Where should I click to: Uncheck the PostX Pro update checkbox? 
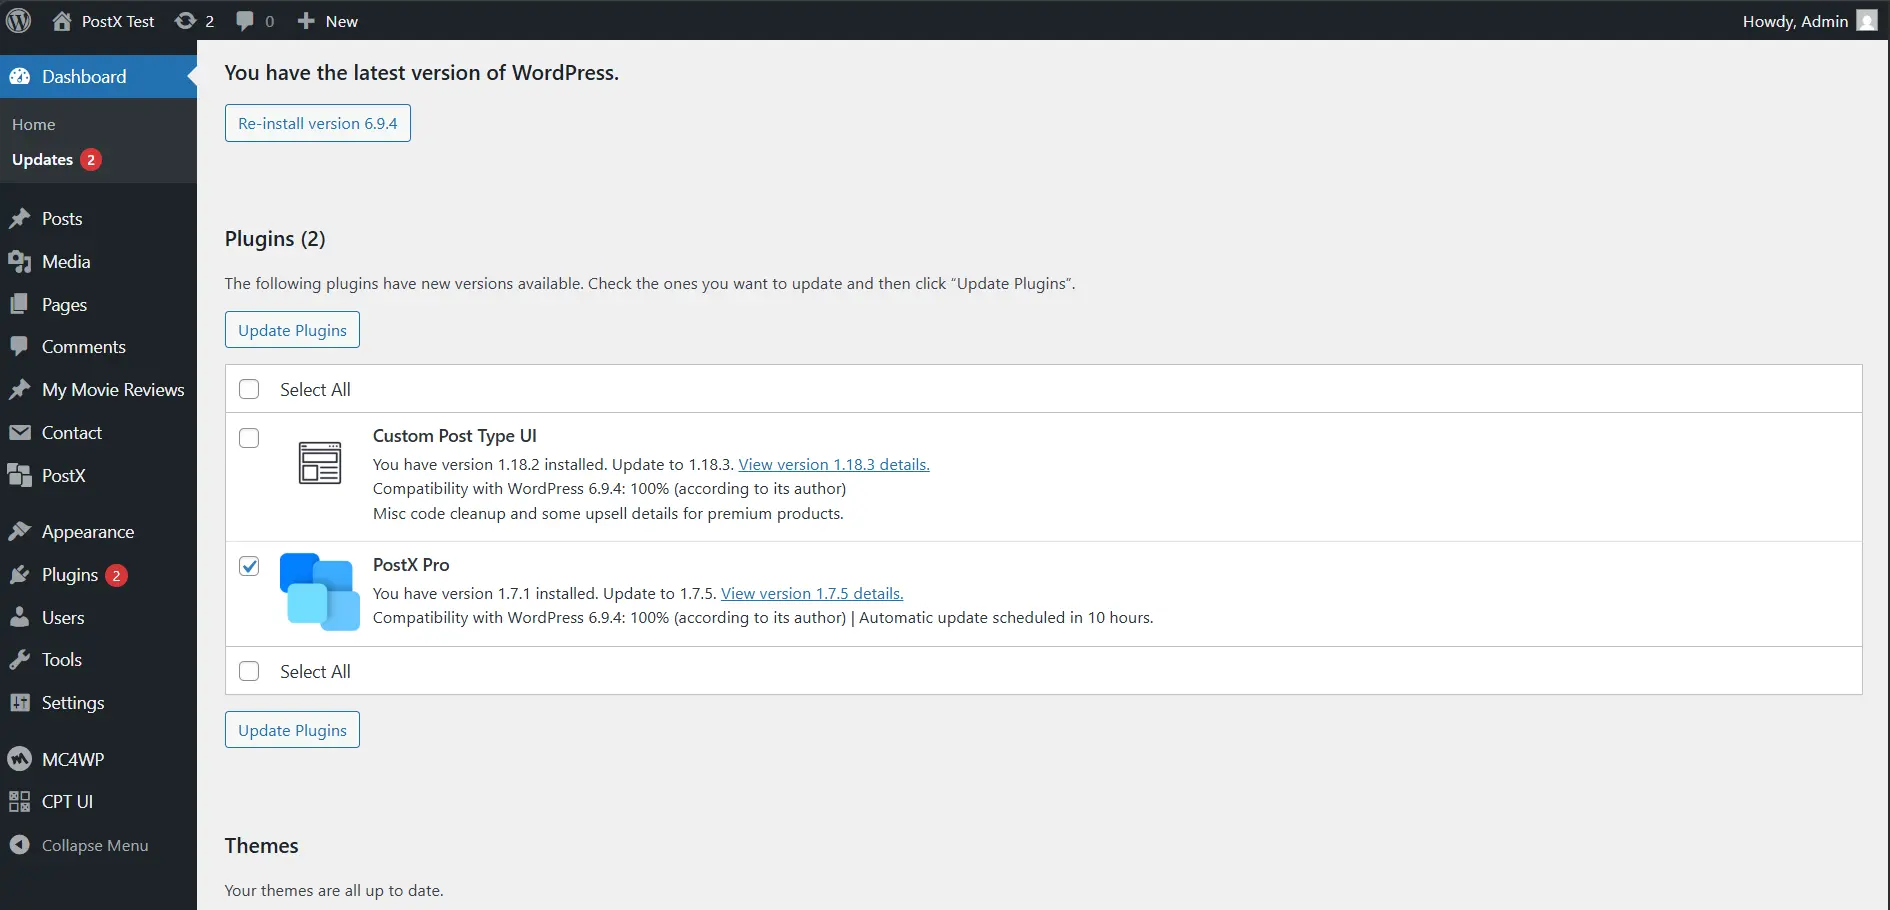pos(248,565)
